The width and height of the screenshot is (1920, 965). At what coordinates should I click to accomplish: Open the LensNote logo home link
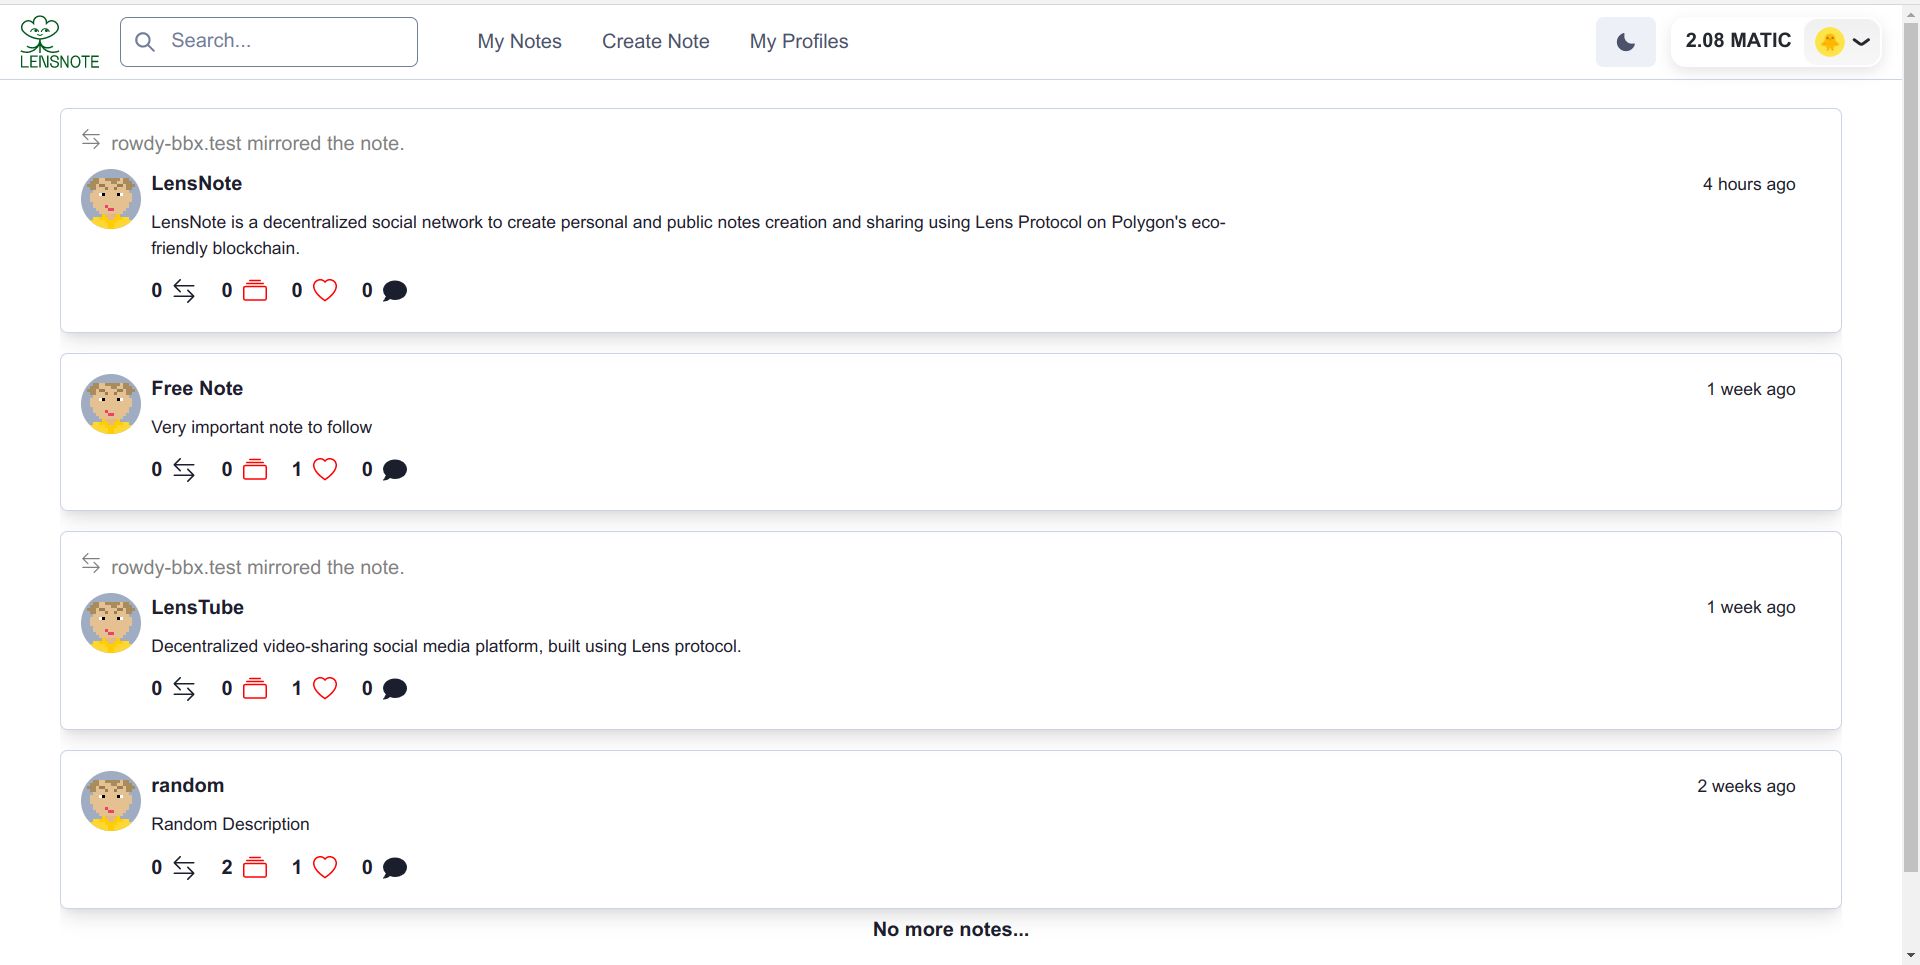[59, 42]
